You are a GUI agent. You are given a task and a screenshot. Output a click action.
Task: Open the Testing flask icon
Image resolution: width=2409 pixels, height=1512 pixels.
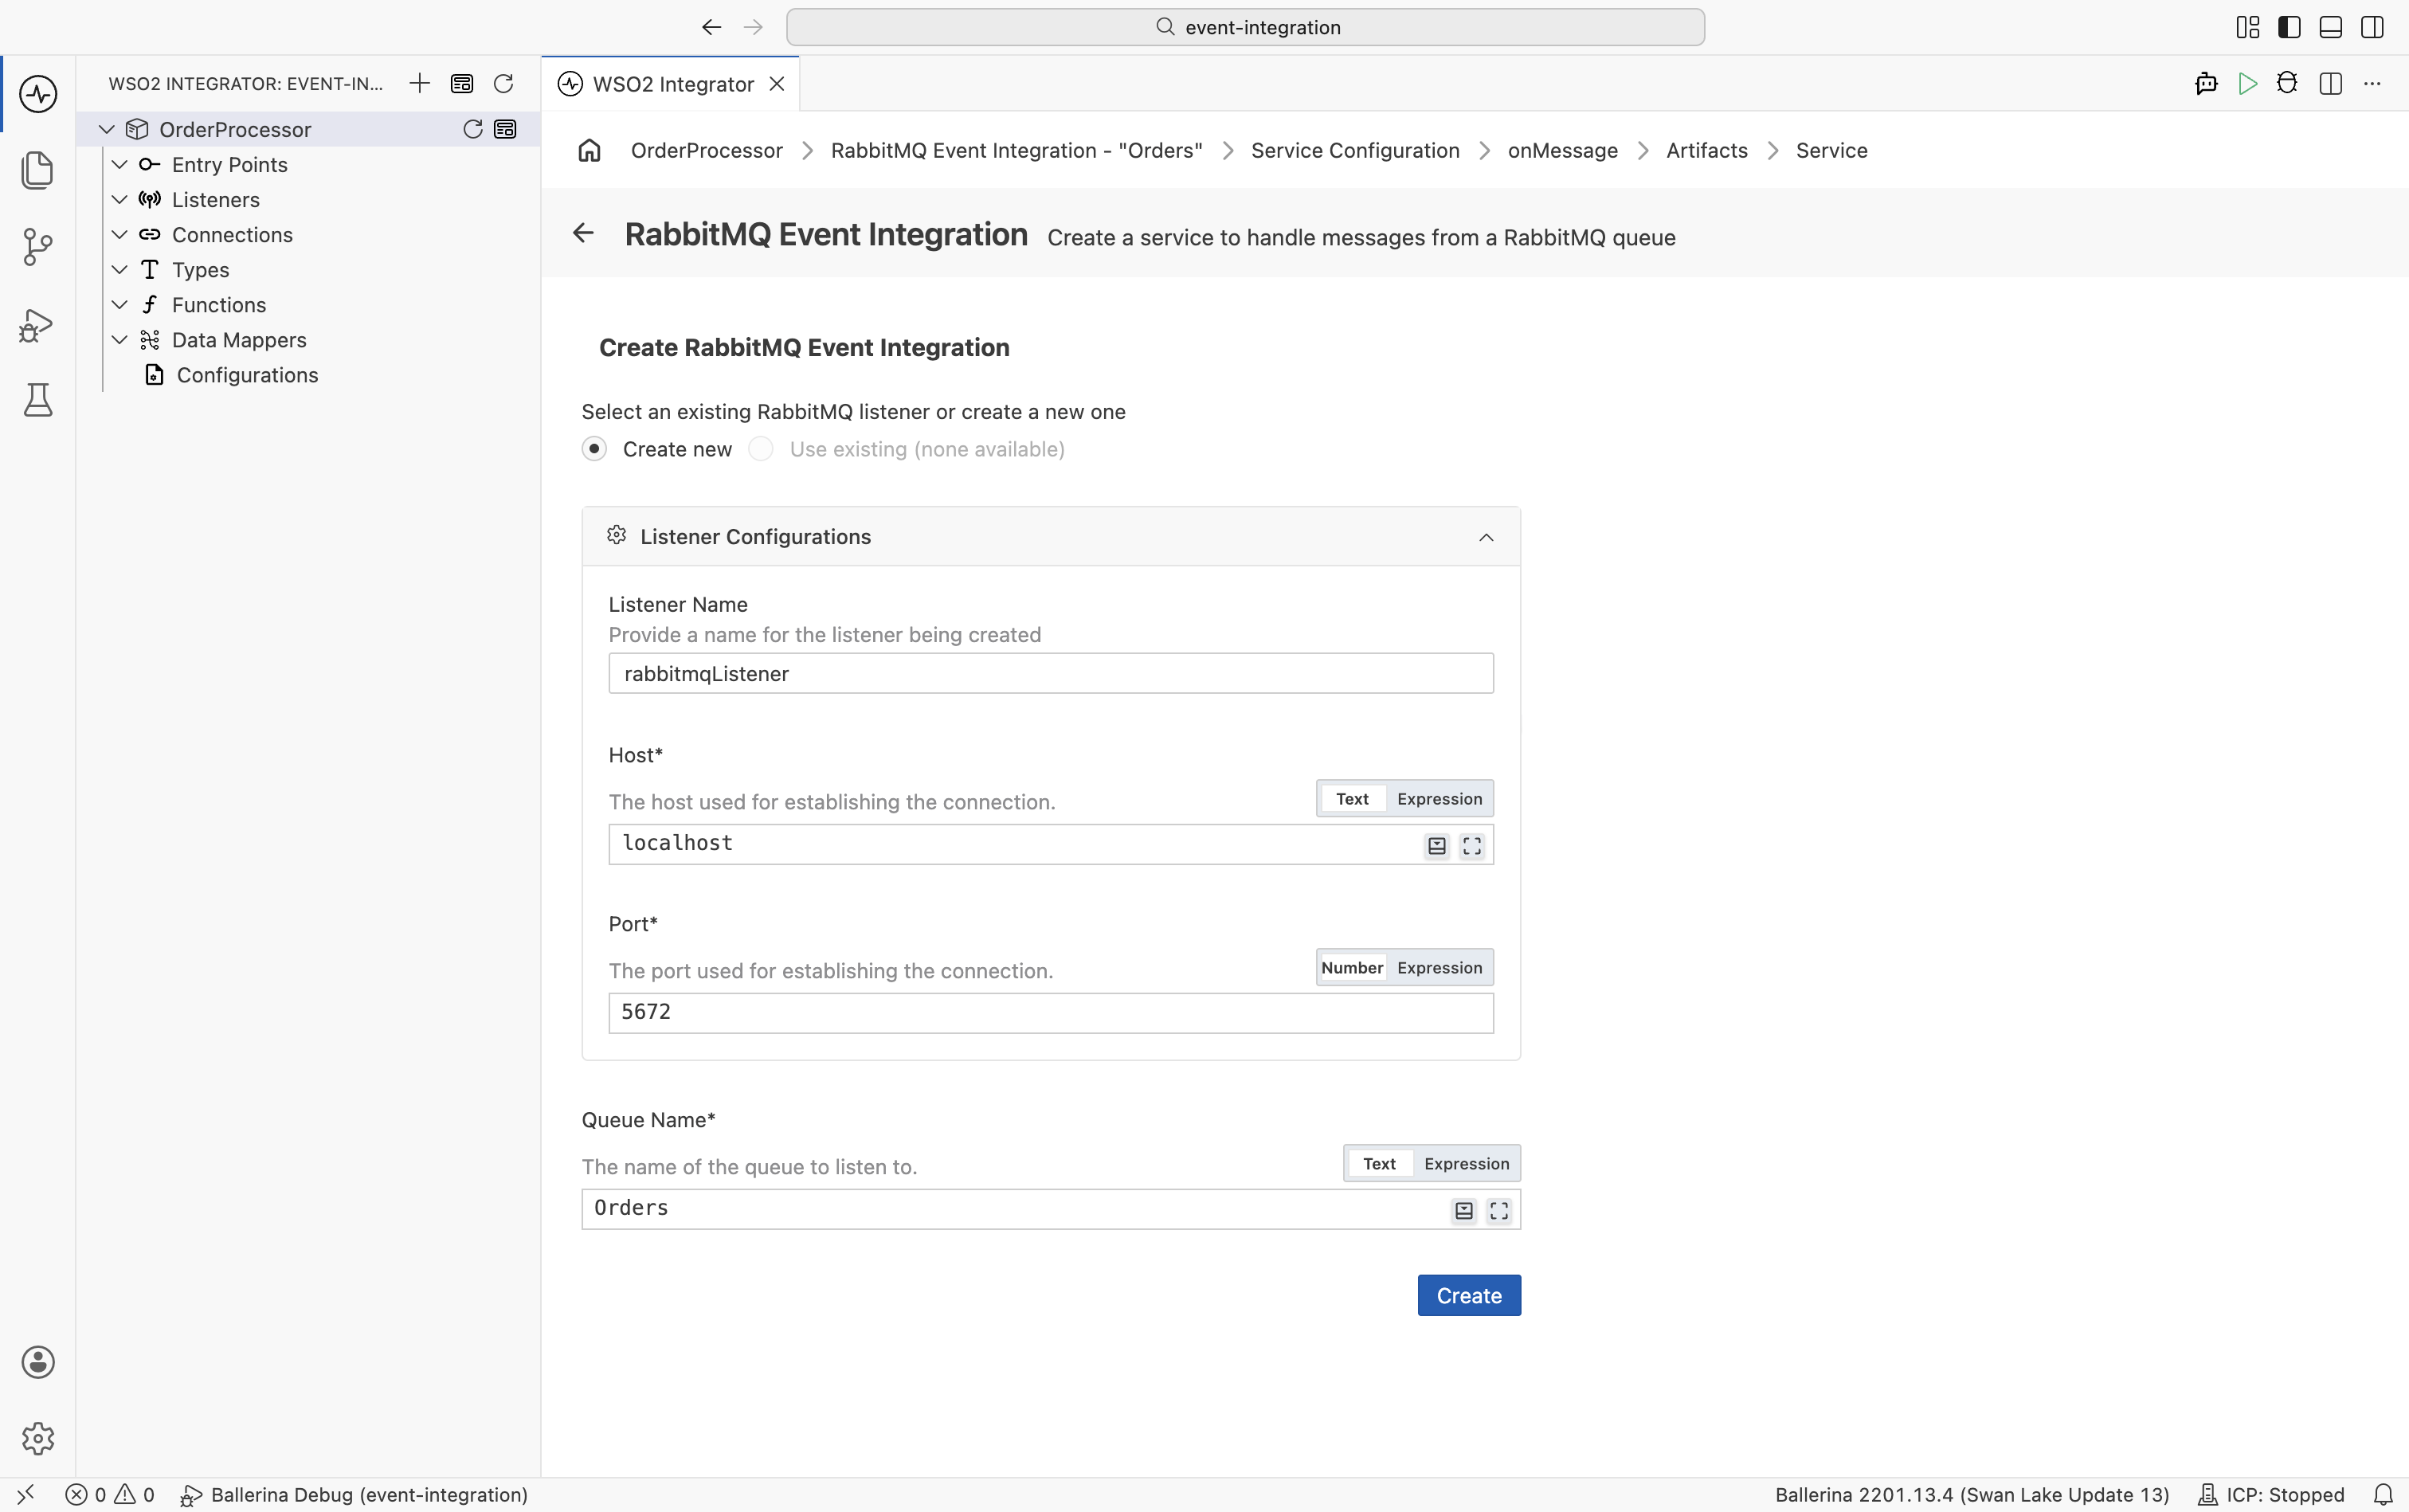pyautogui.click(x=38, y=400)
